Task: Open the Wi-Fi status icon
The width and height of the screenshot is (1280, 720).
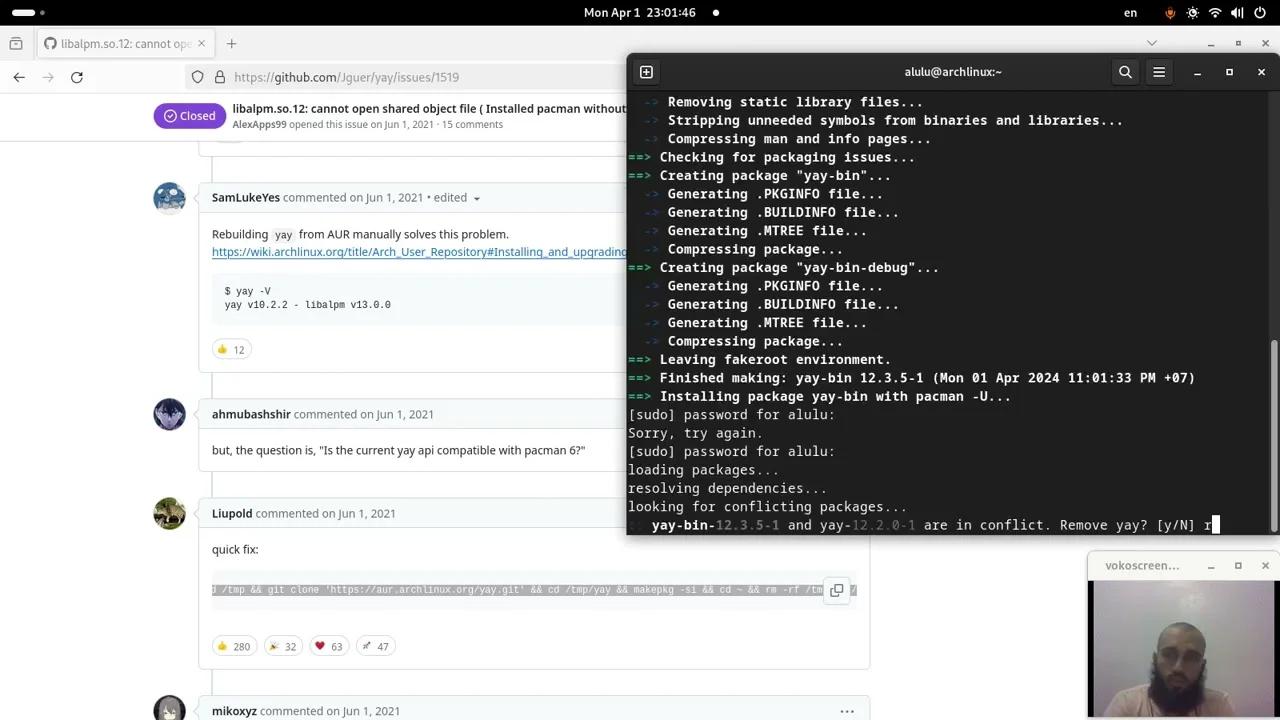Action: tap(1215, 13)
